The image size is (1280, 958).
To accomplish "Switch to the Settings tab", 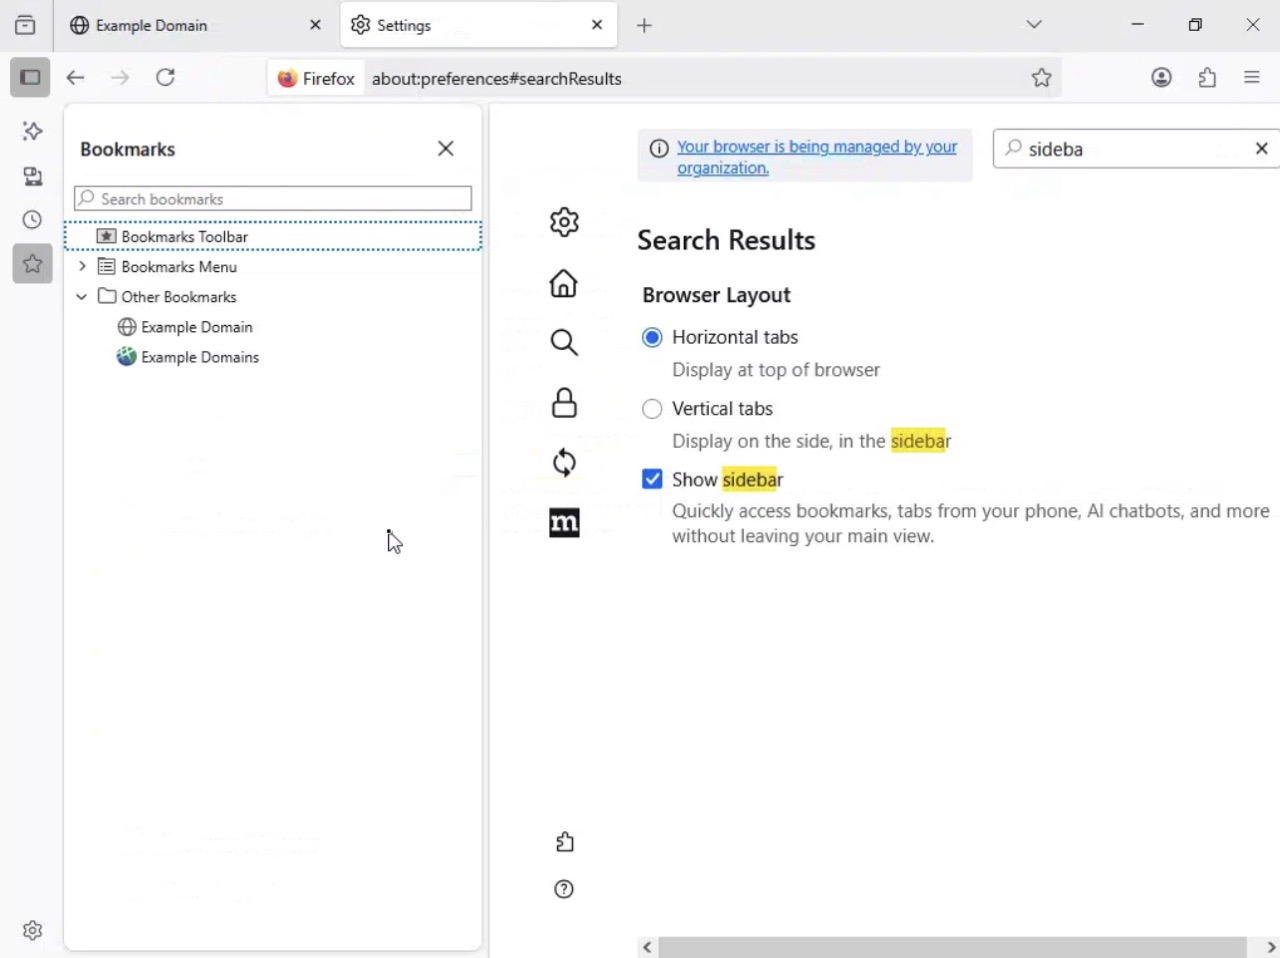I will coord(479,25).
